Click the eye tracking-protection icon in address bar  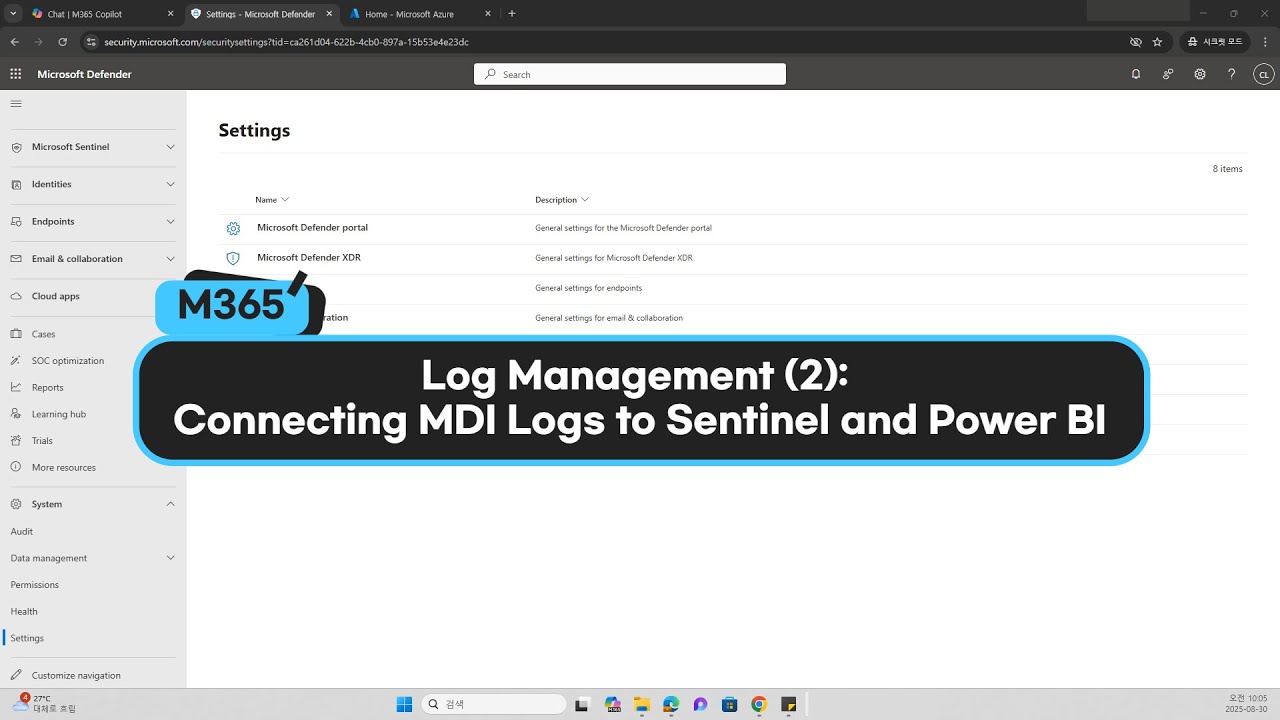point(1135,42)
